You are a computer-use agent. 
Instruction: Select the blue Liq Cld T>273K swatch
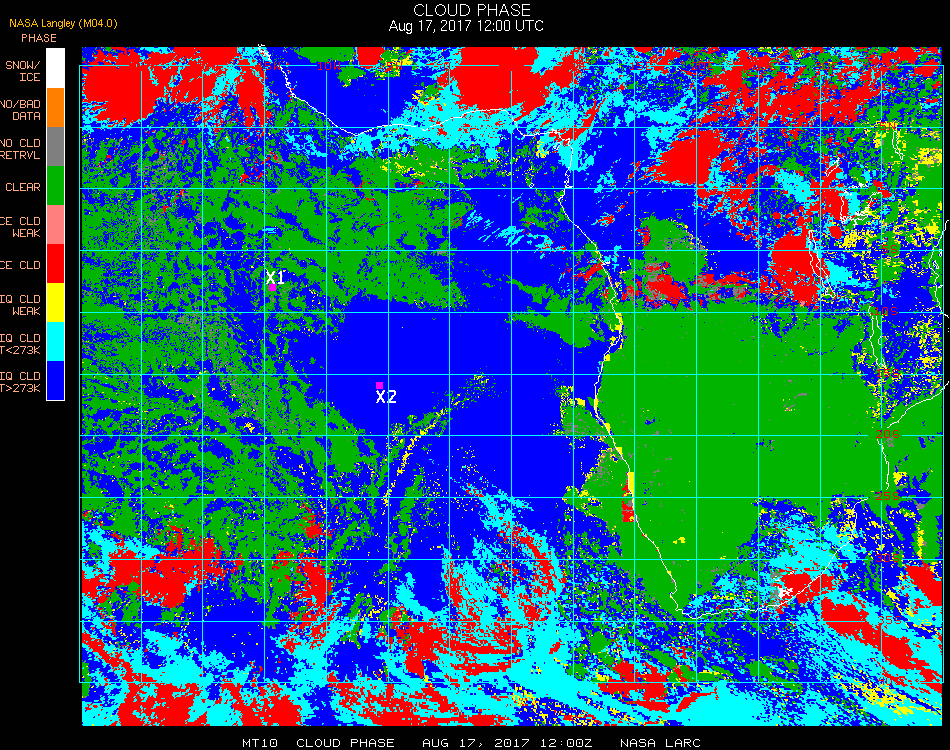coord(55,380)
